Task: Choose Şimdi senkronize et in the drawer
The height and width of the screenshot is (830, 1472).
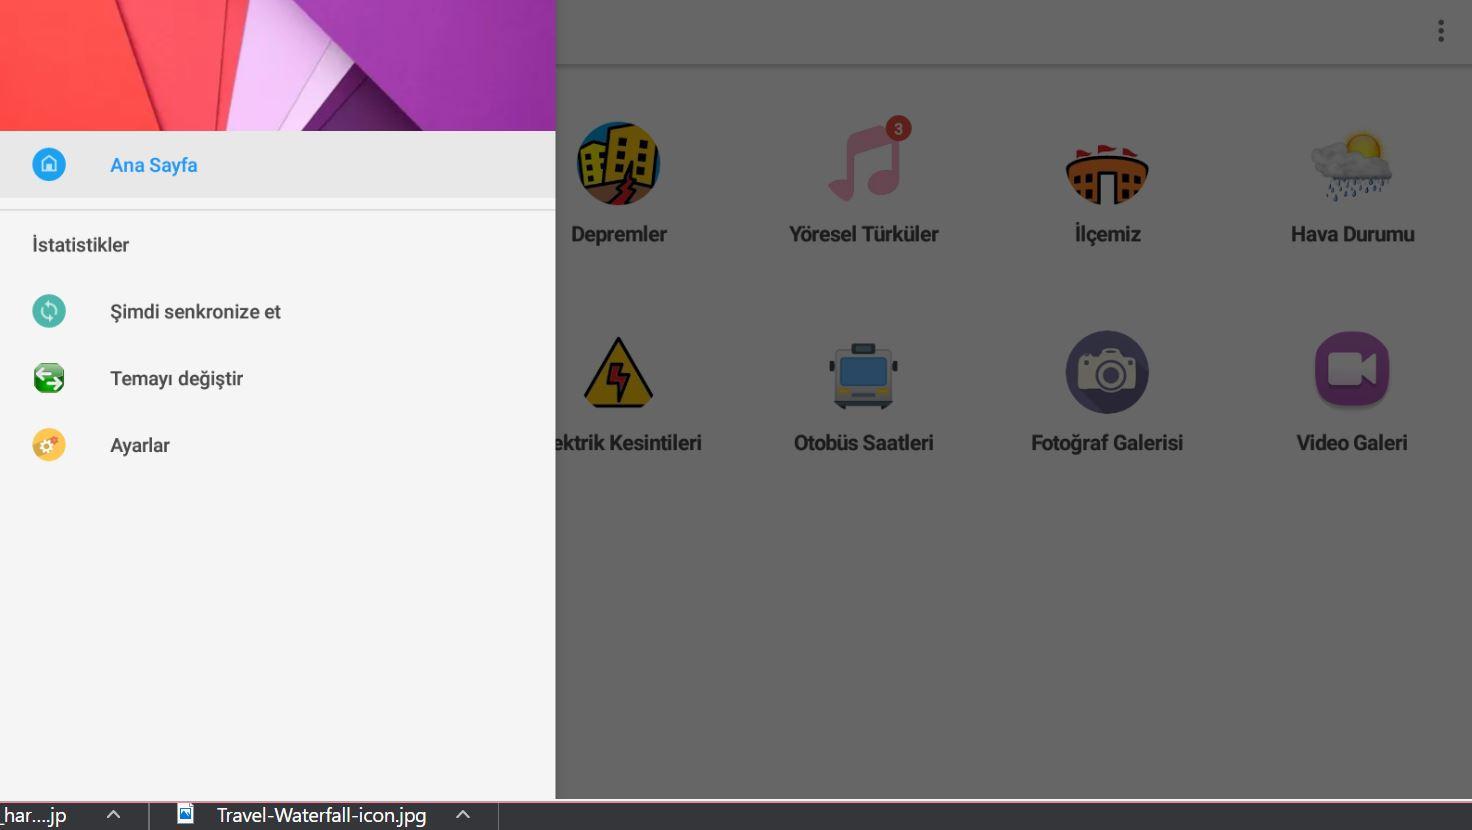Action: (x=195, y=312)
